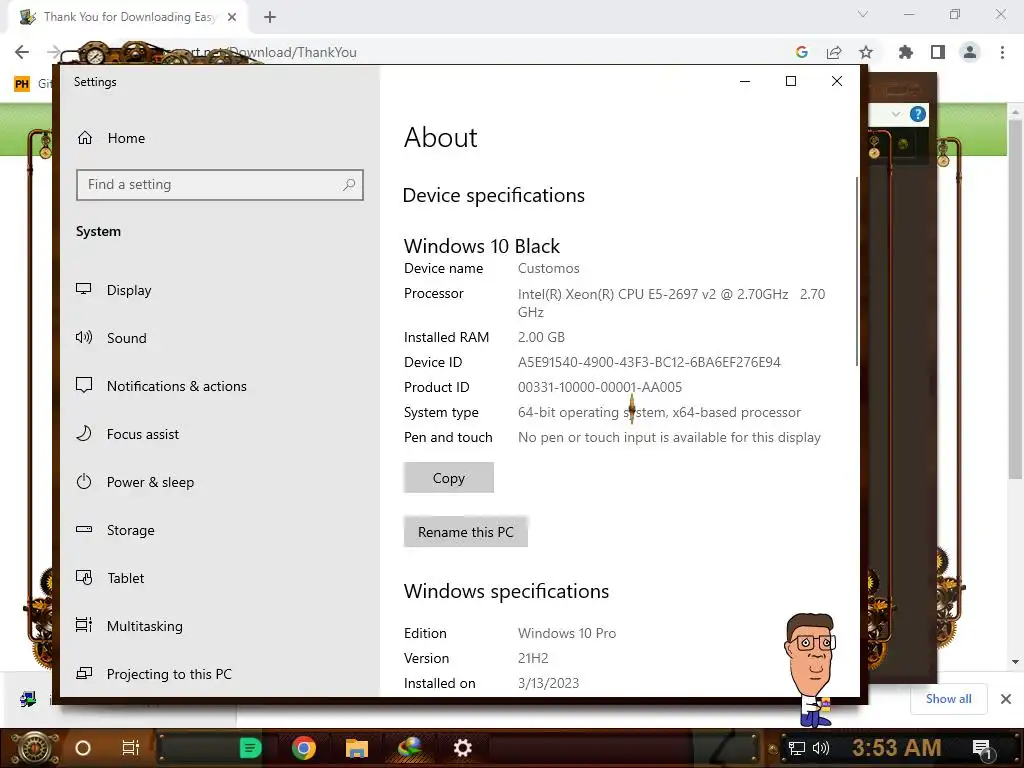Click the Chrome back arrow
The height and width of the screenshot is (768, 1024).
click(22, 52)
